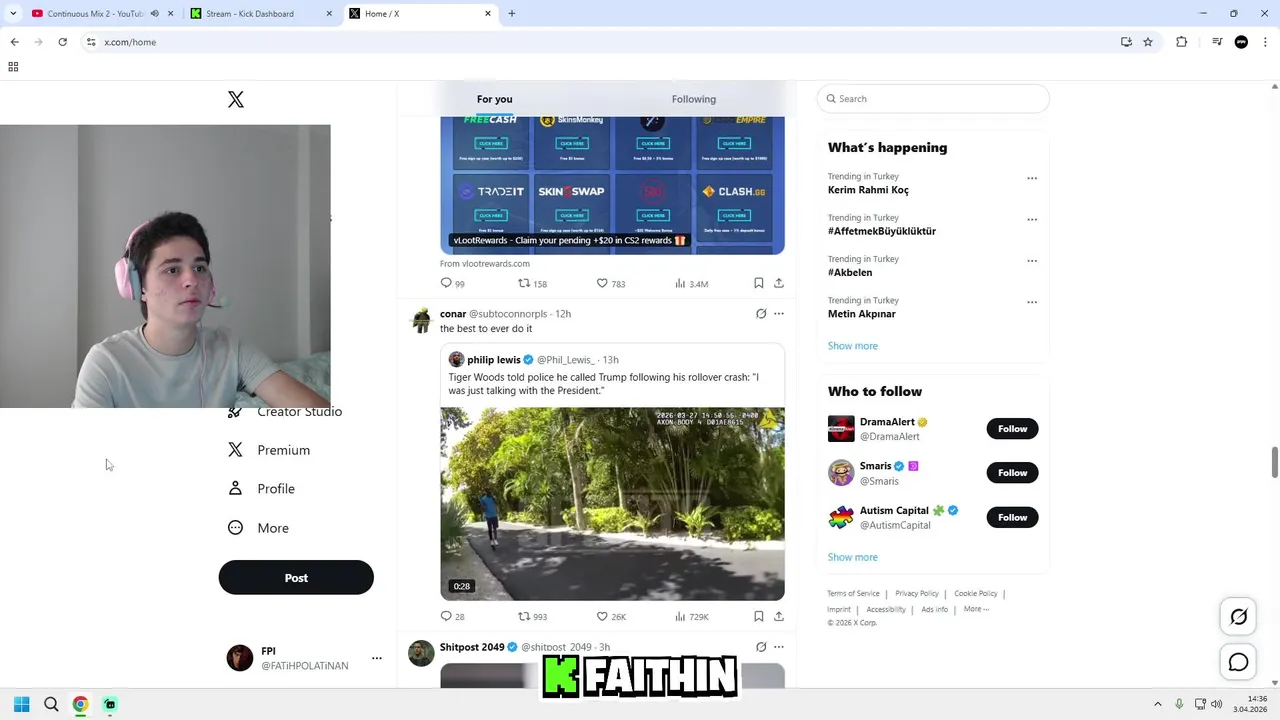
Task: Open Windows taskbar search
Action: [x=51, y=704]
